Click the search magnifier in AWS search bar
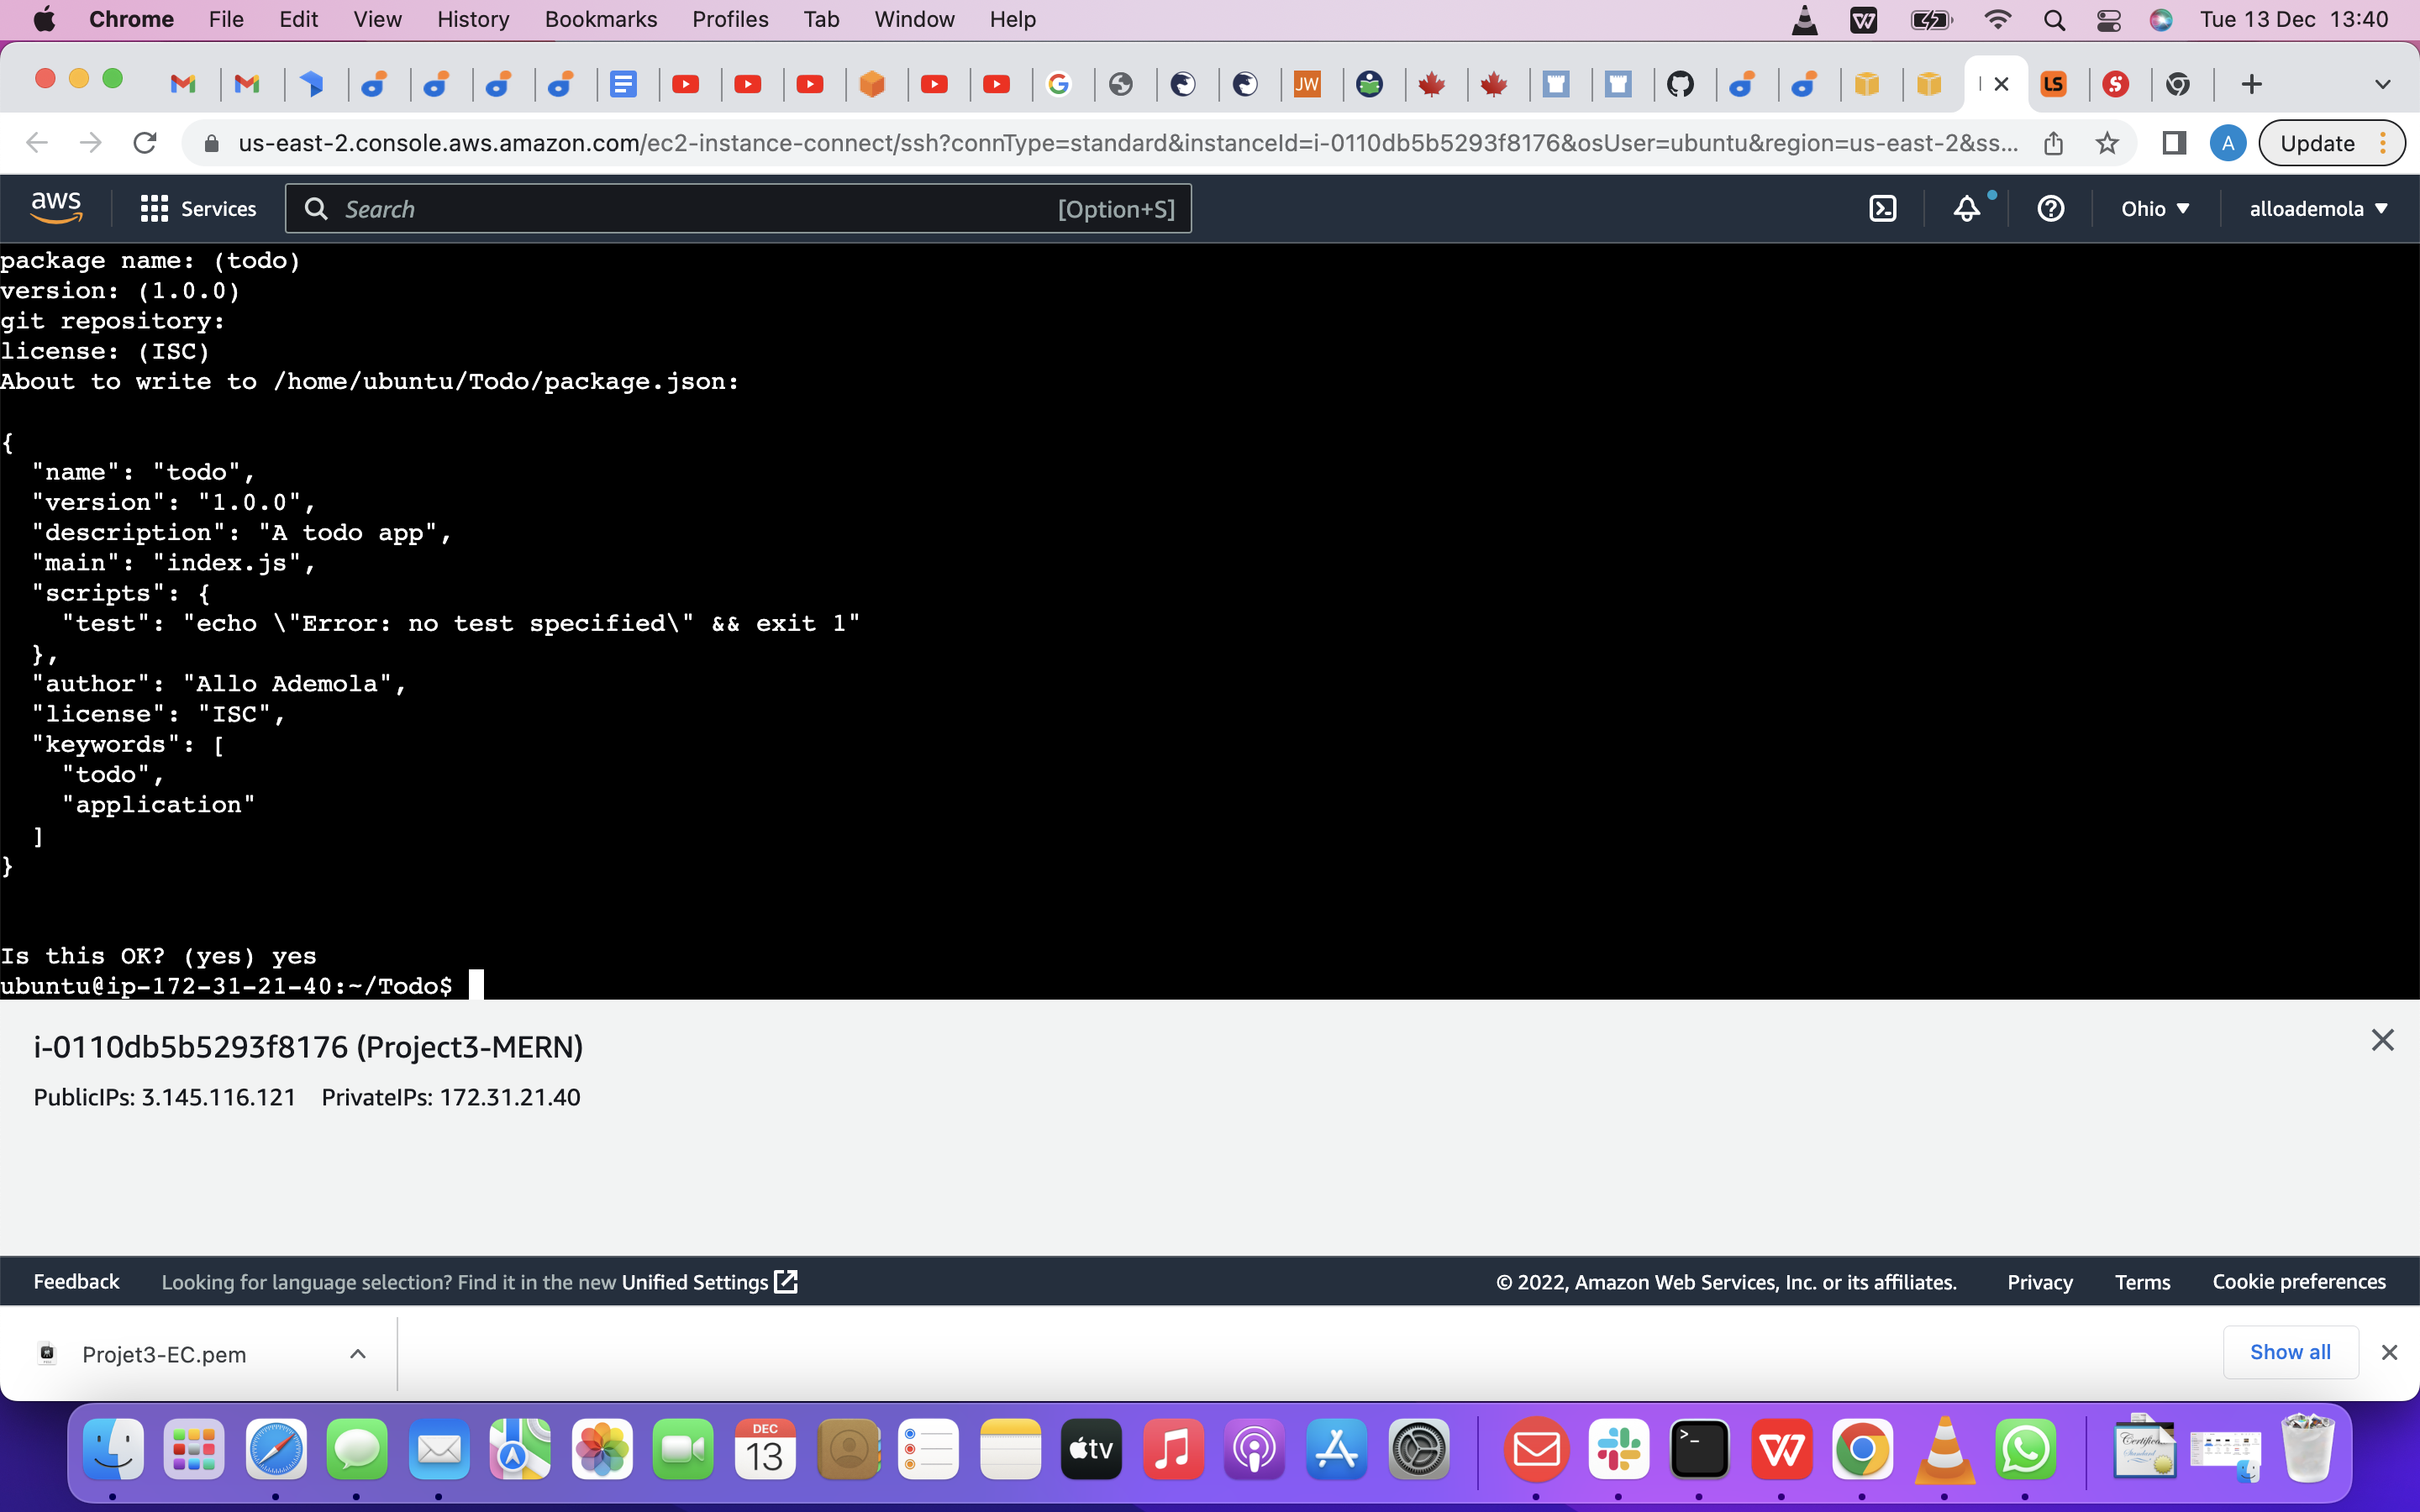 [316, 208]
